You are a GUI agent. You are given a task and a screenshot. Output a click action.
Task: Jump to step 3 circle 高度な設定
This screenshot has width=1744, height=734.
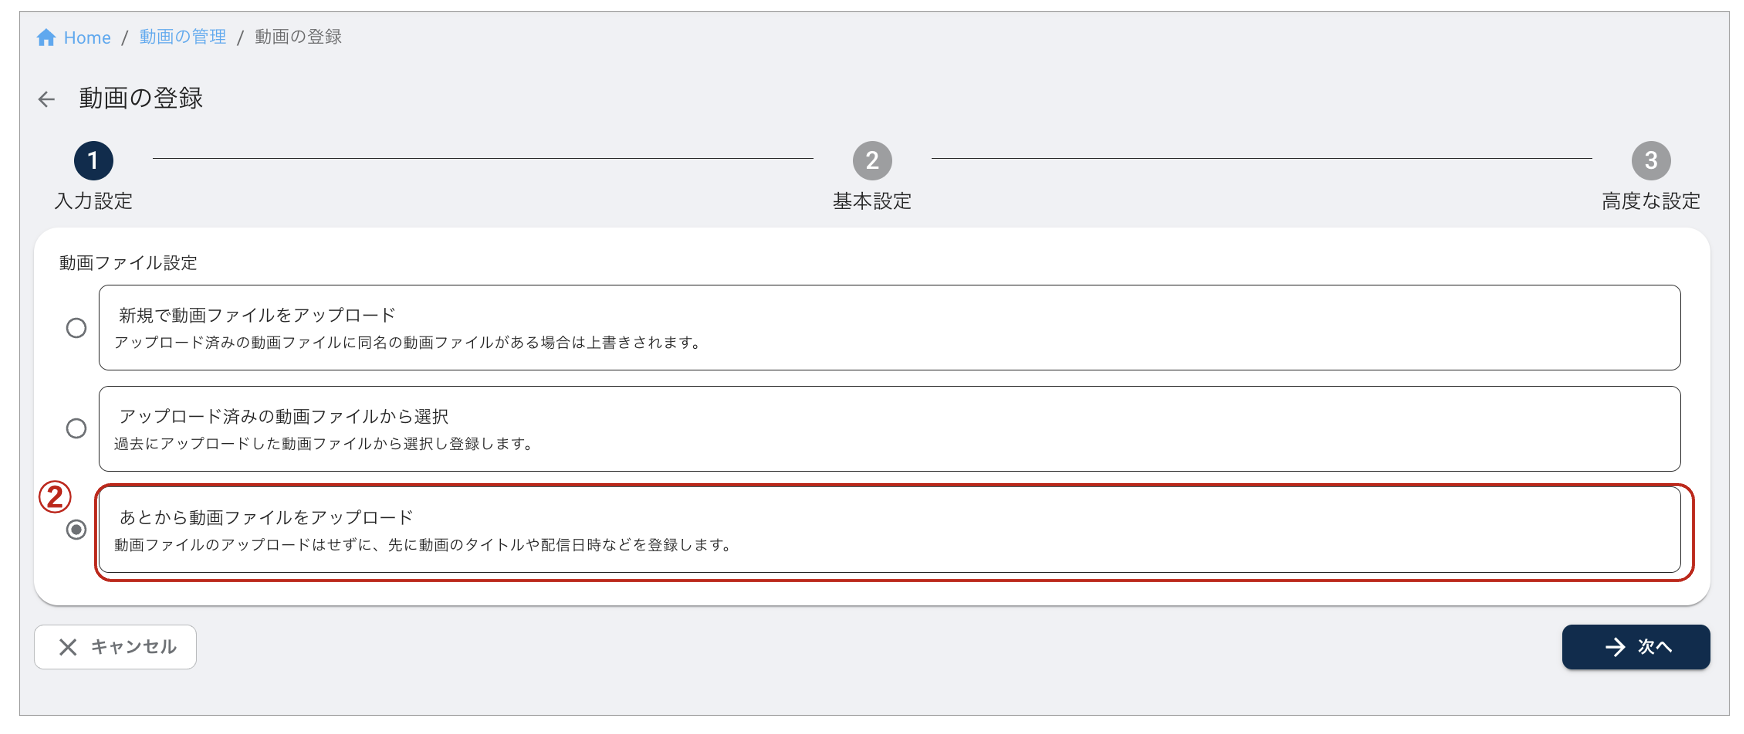(1651, 160)
